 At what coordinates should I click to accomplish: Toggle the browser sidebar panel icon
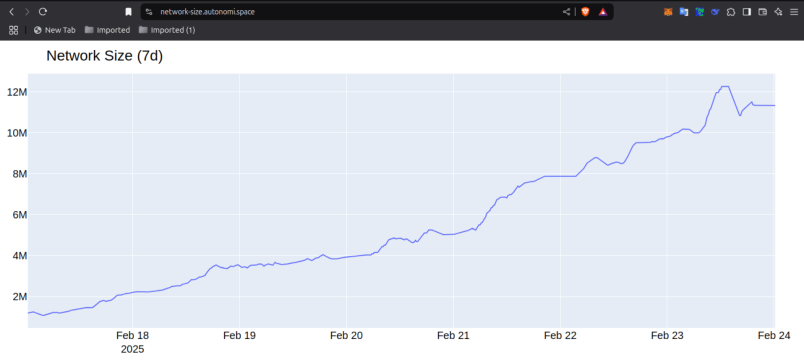[x=747, y=12]
